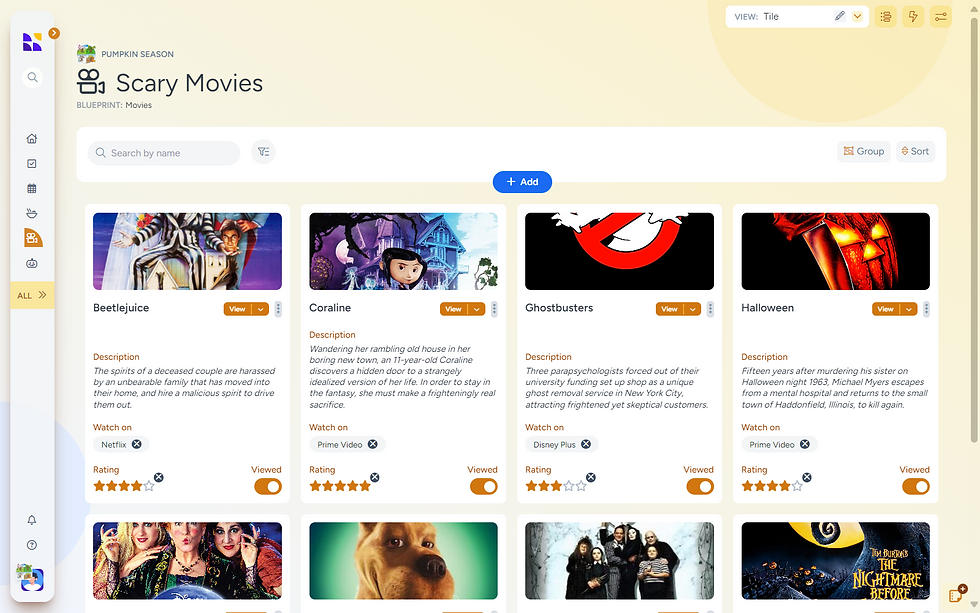Remove the Prime Video tag on Coraline
Viewport: 980px width, 613px height.
pos(372,444)
